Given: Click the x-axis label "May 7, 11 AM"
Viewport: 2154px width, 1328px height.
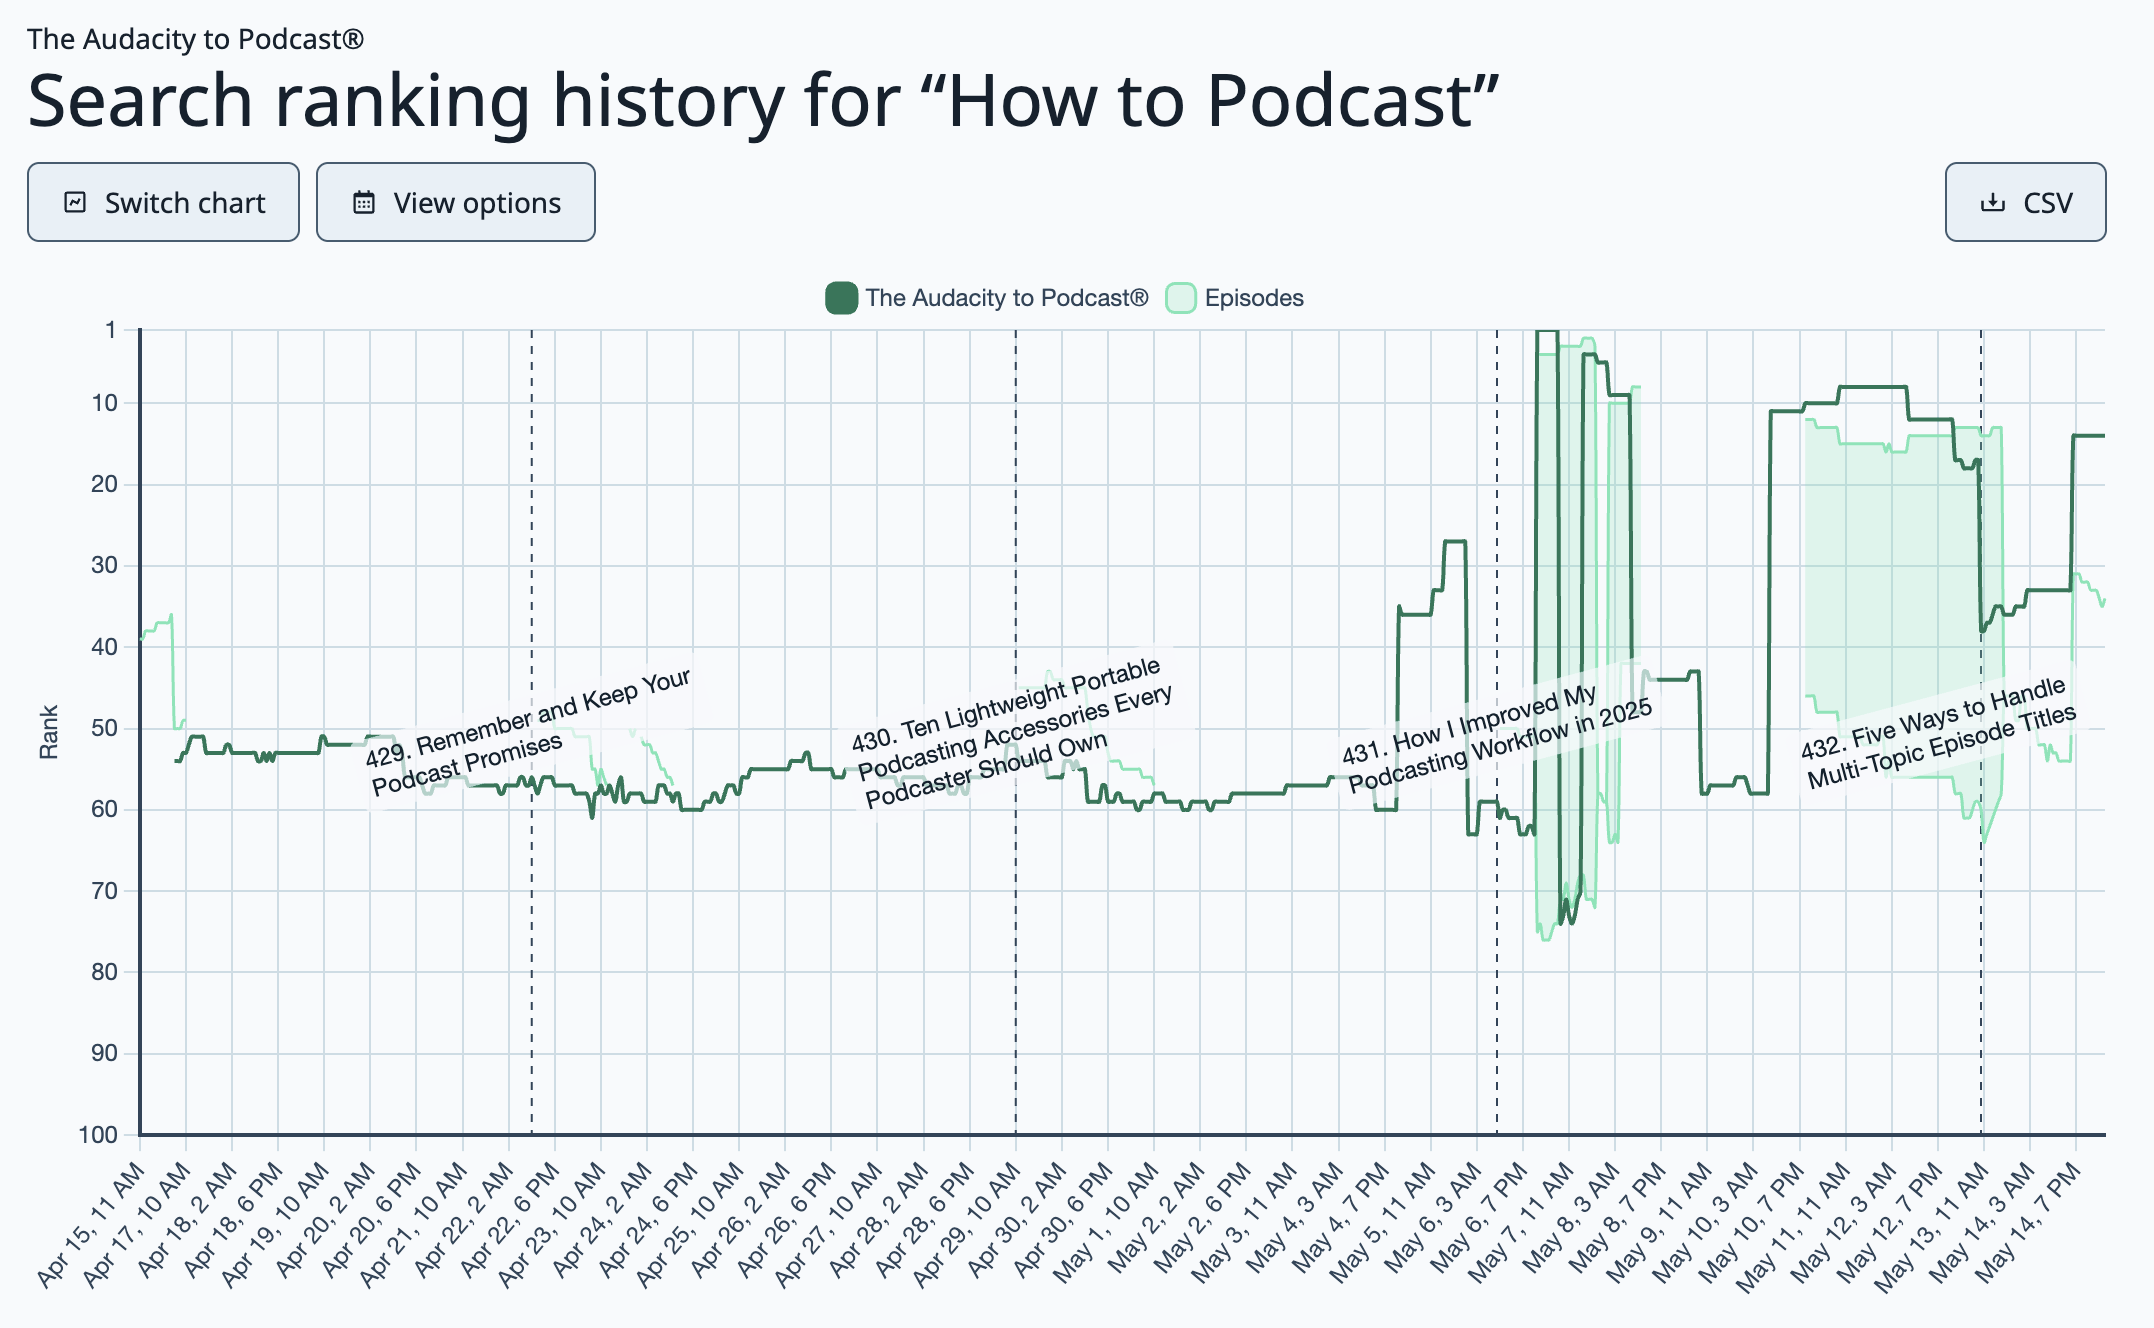Looking at the screenshot, I should click(x=1523, y=1222).
